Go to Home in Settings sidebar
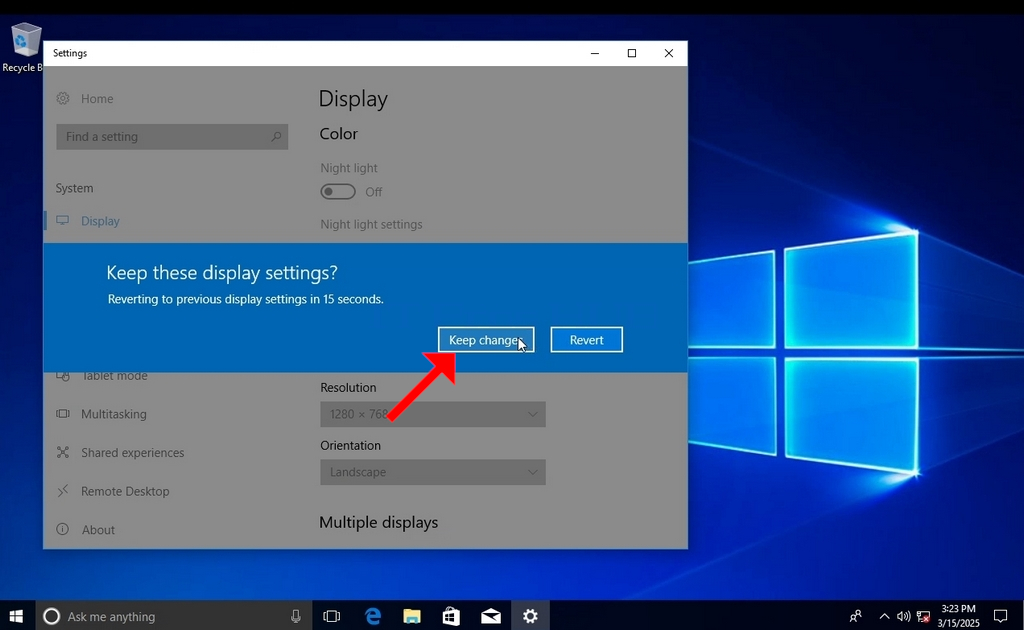Image resolution: width=1024 pixels, height=630 pixels. [x=97, y=99]
